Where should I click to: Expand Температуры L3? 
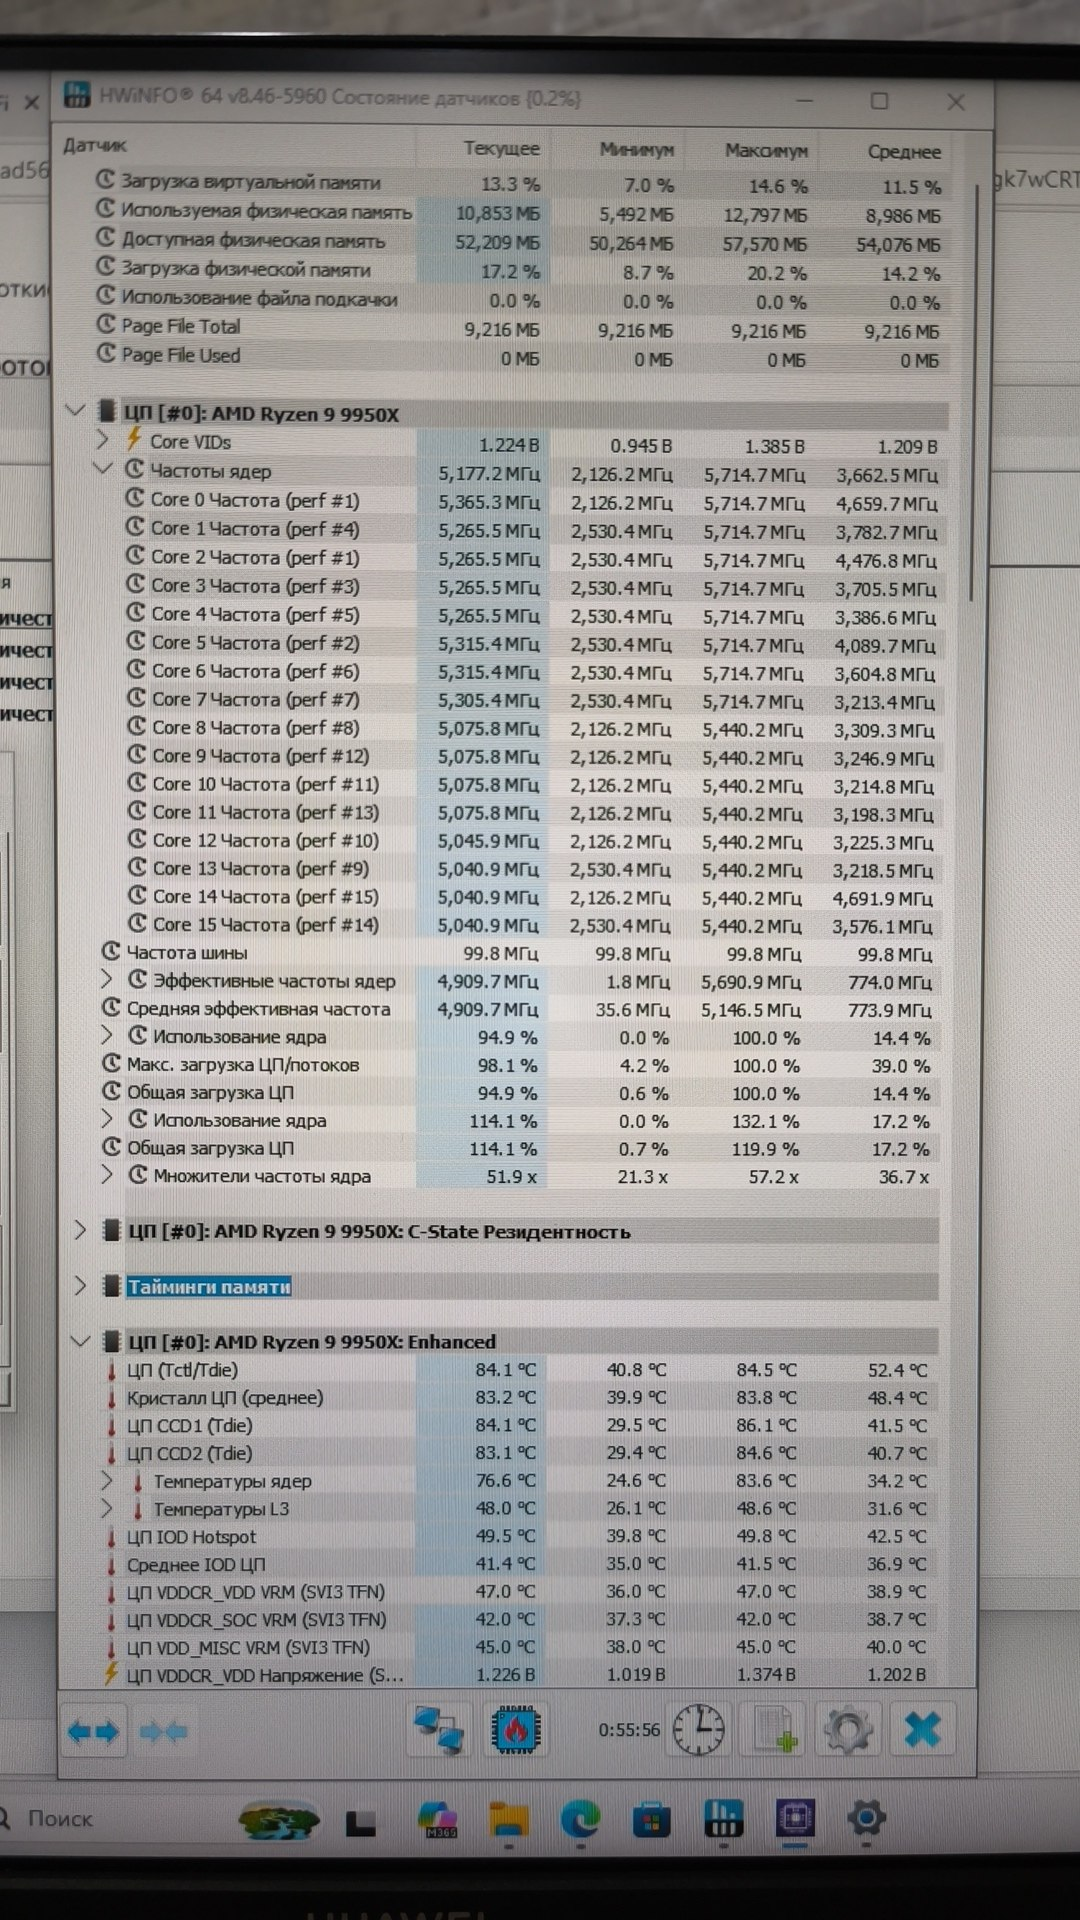[108, 1508]
